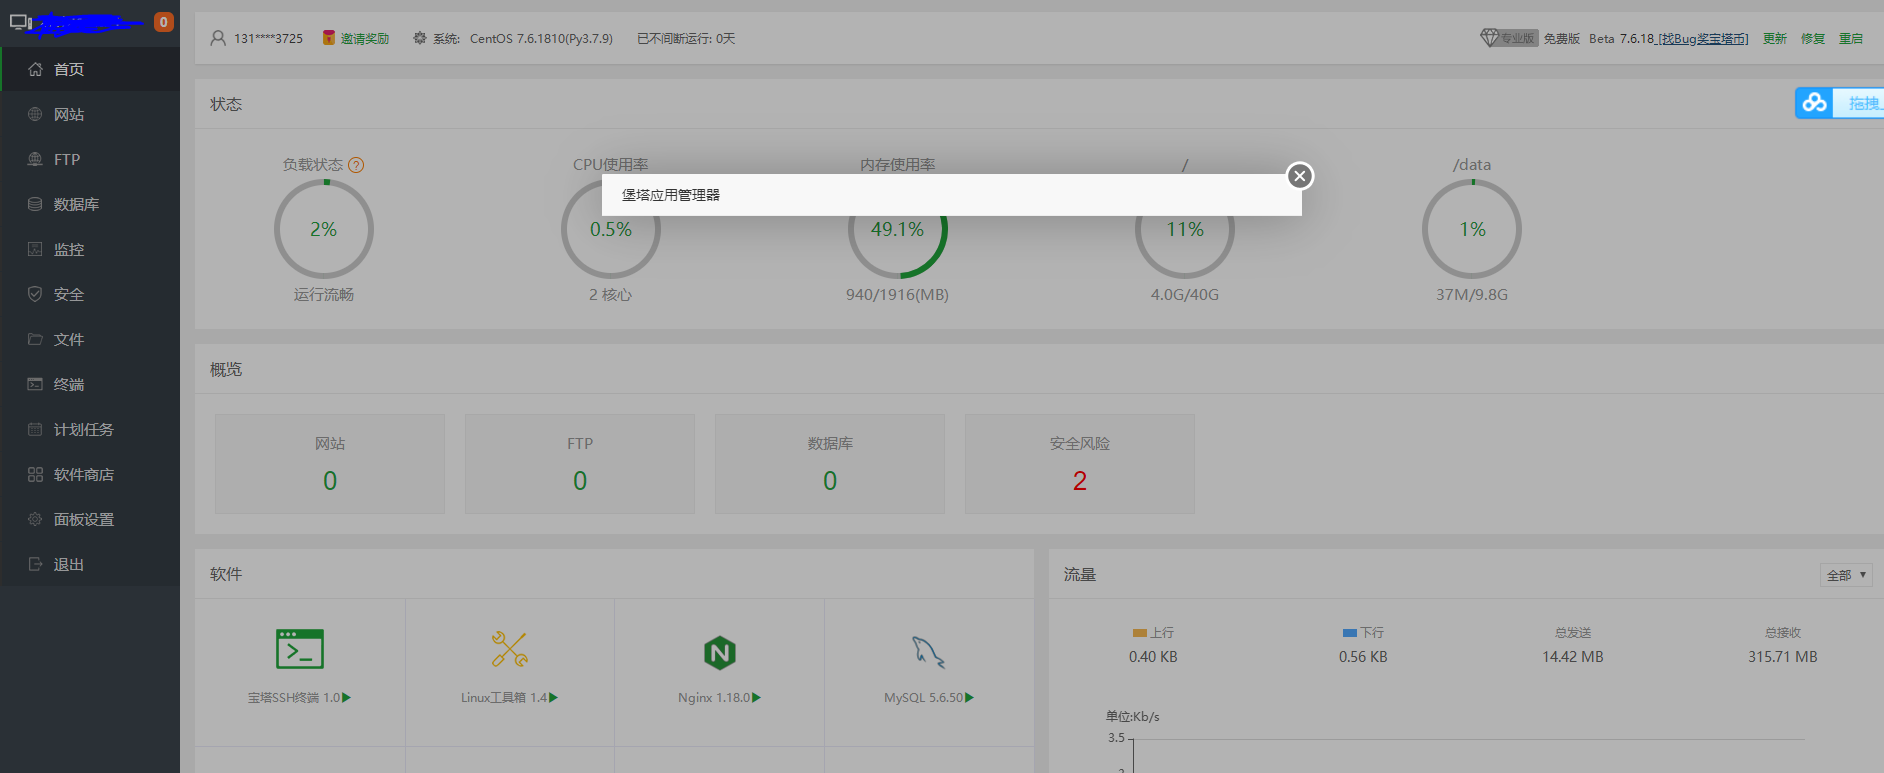Click the 运行流畅 status text
The image size is (1884, 773).
(324, 295)
